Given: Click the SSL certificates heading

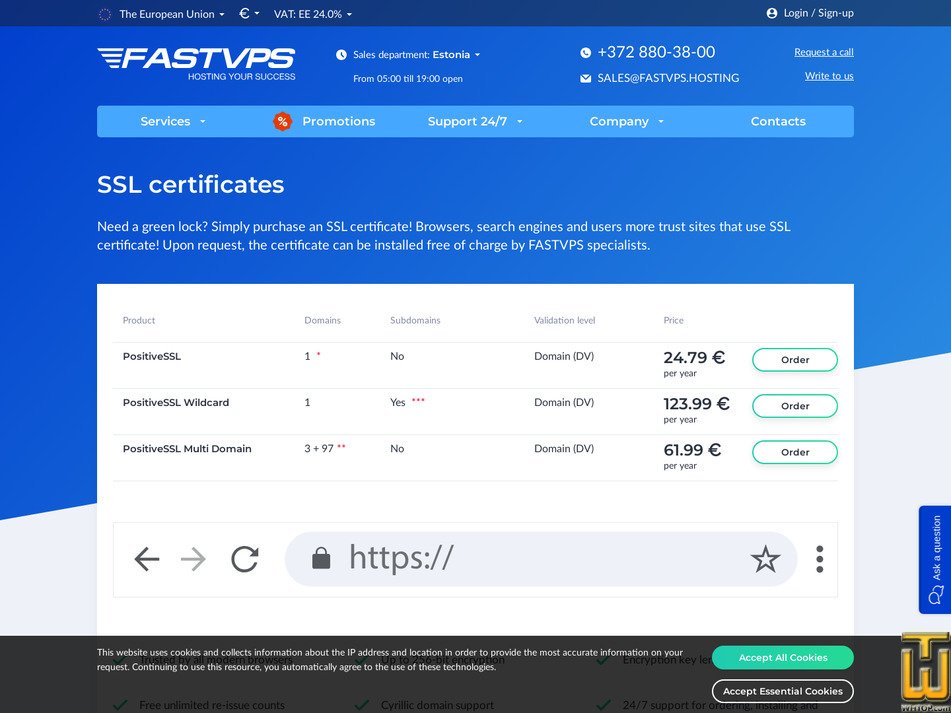Looking at the screenshot, I should click(190, 184).
